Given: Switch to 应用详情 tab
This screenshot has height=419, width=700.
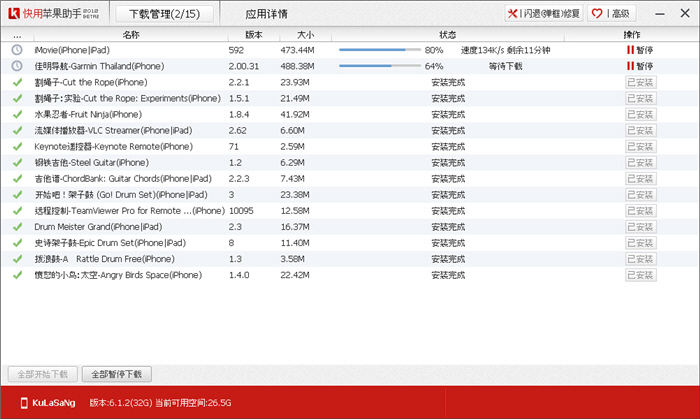Looking at the screenshot, I should (x=266, y=14).
